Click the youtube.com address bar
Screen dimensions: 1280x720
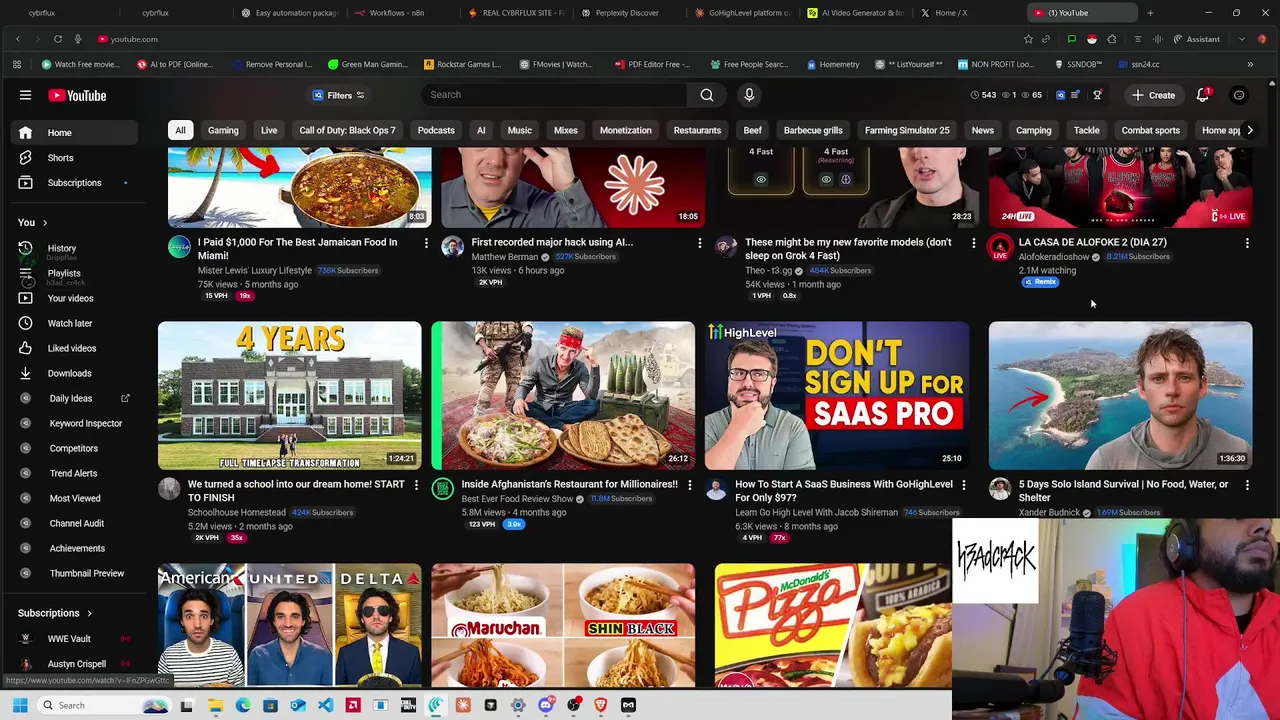tap(134, 39)
